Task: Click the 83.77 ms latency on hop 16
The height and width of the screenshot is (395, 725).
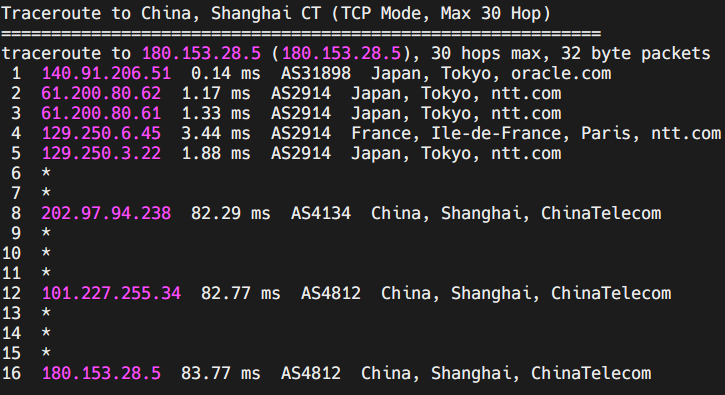Action: 221,373
